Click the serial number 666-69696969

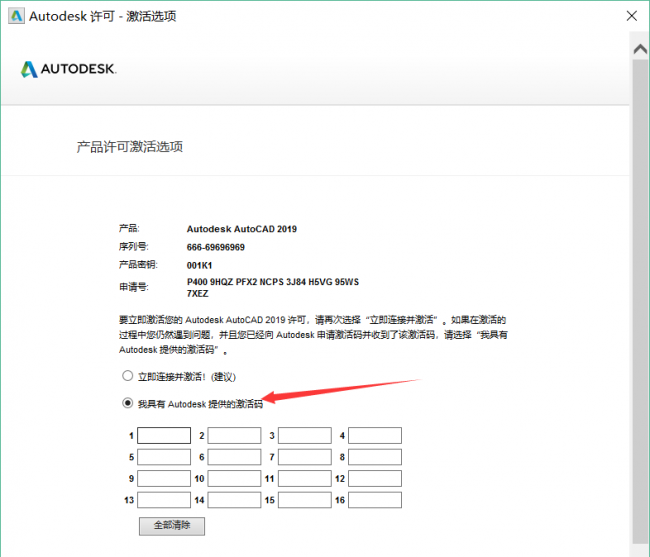tap(216, 247)
